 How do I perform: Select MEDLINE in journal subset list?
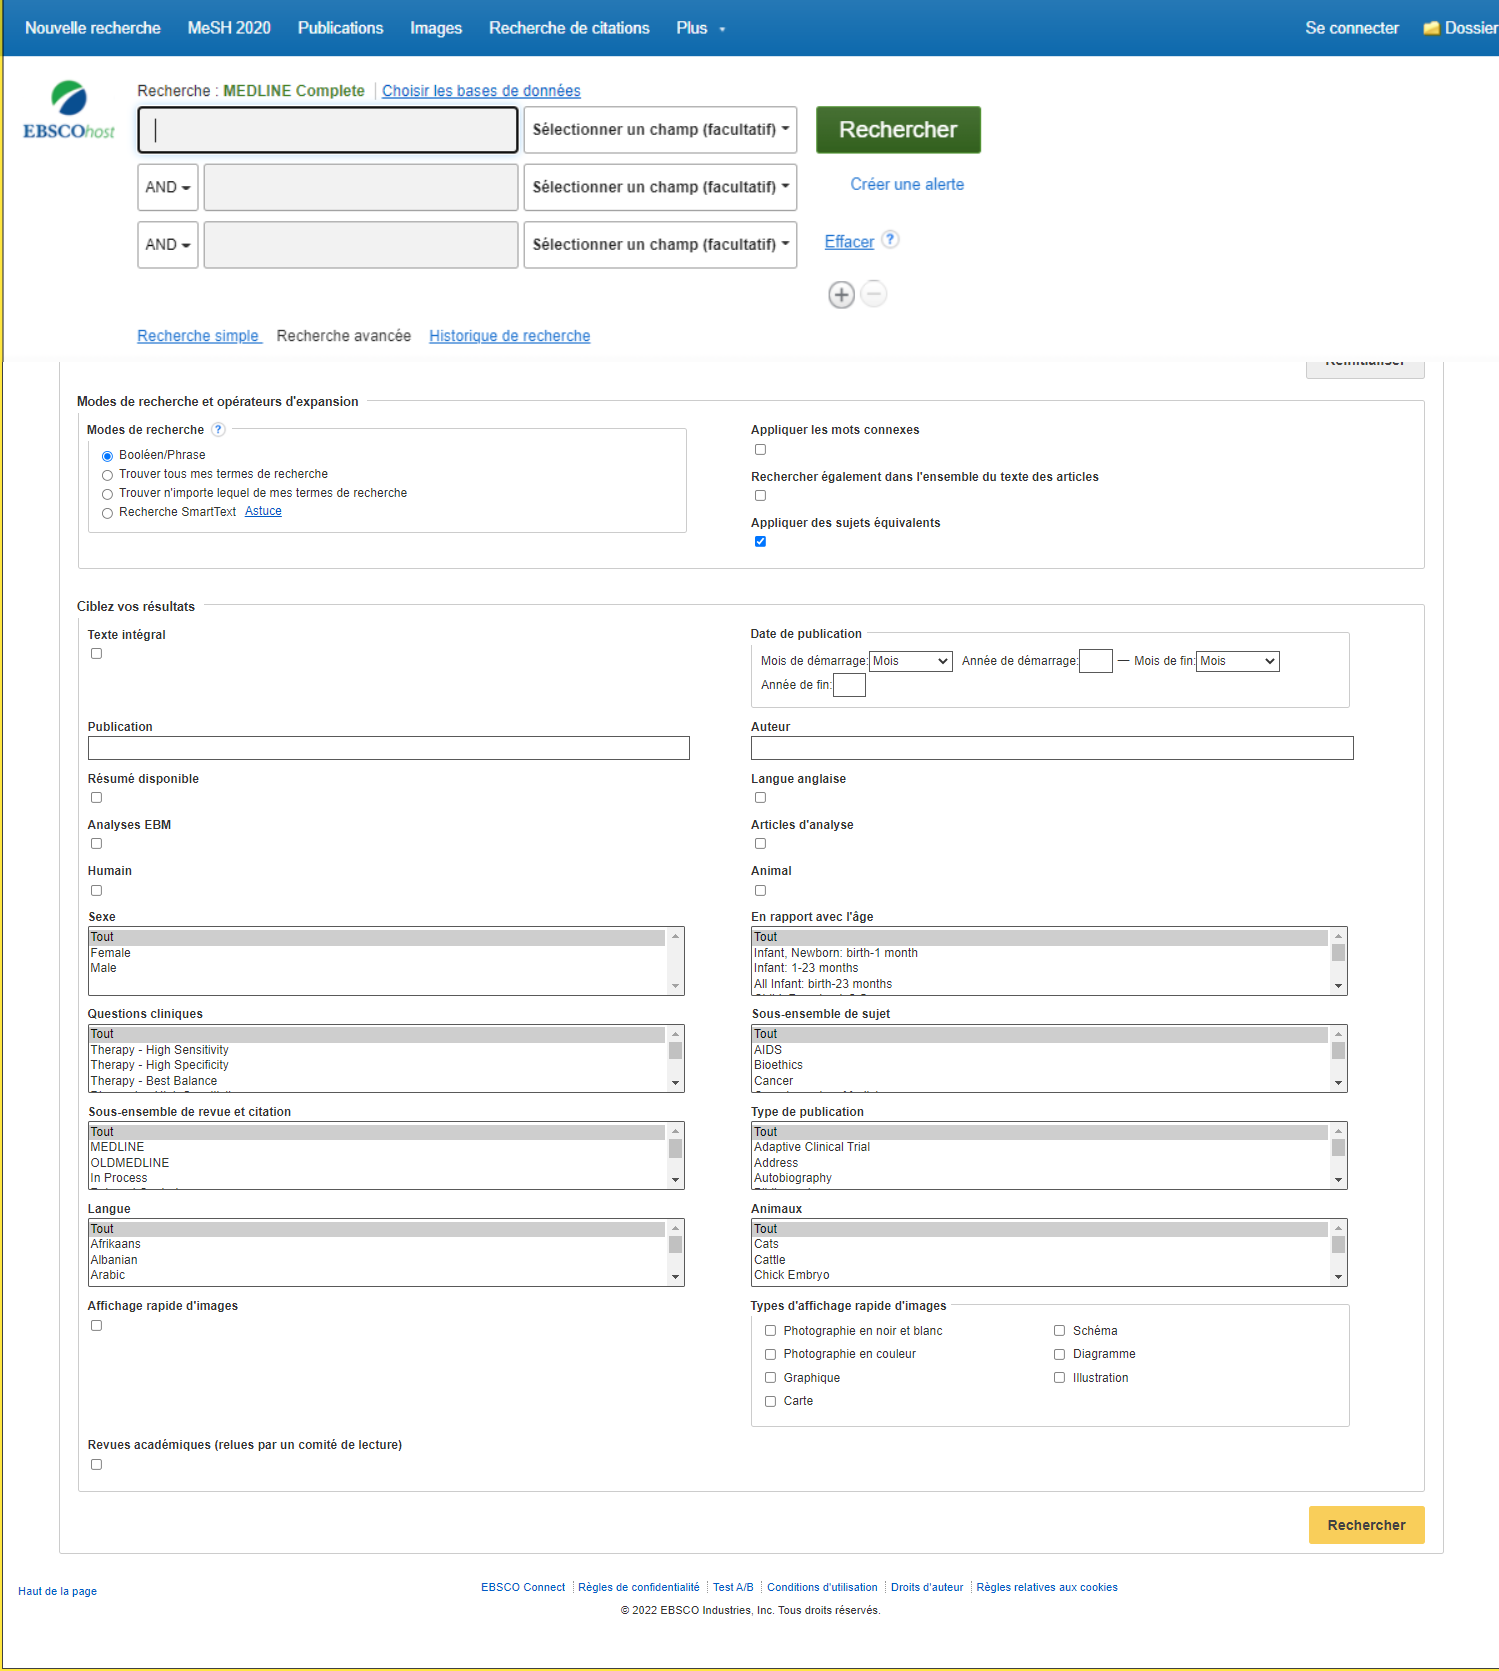point(377,1147)
